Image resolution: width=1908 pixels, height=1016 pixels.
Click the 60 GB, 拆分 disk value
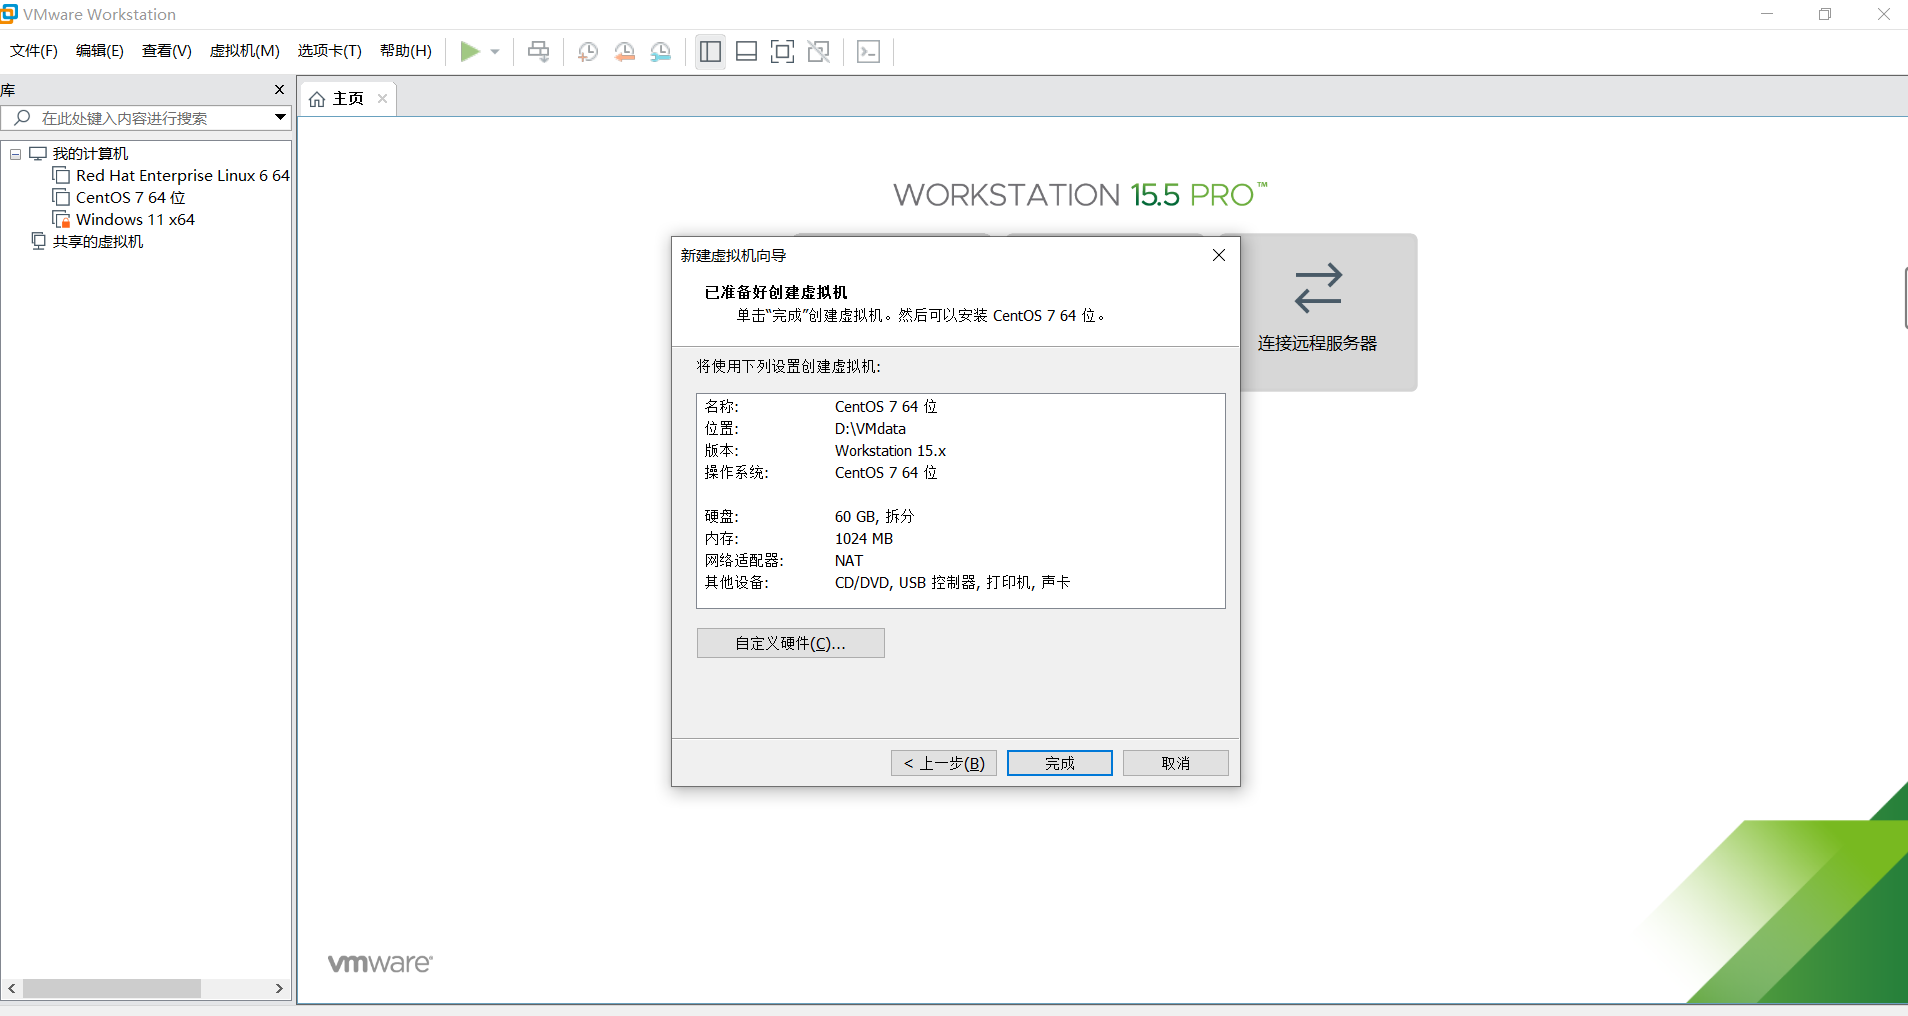(x=874, y=517)
